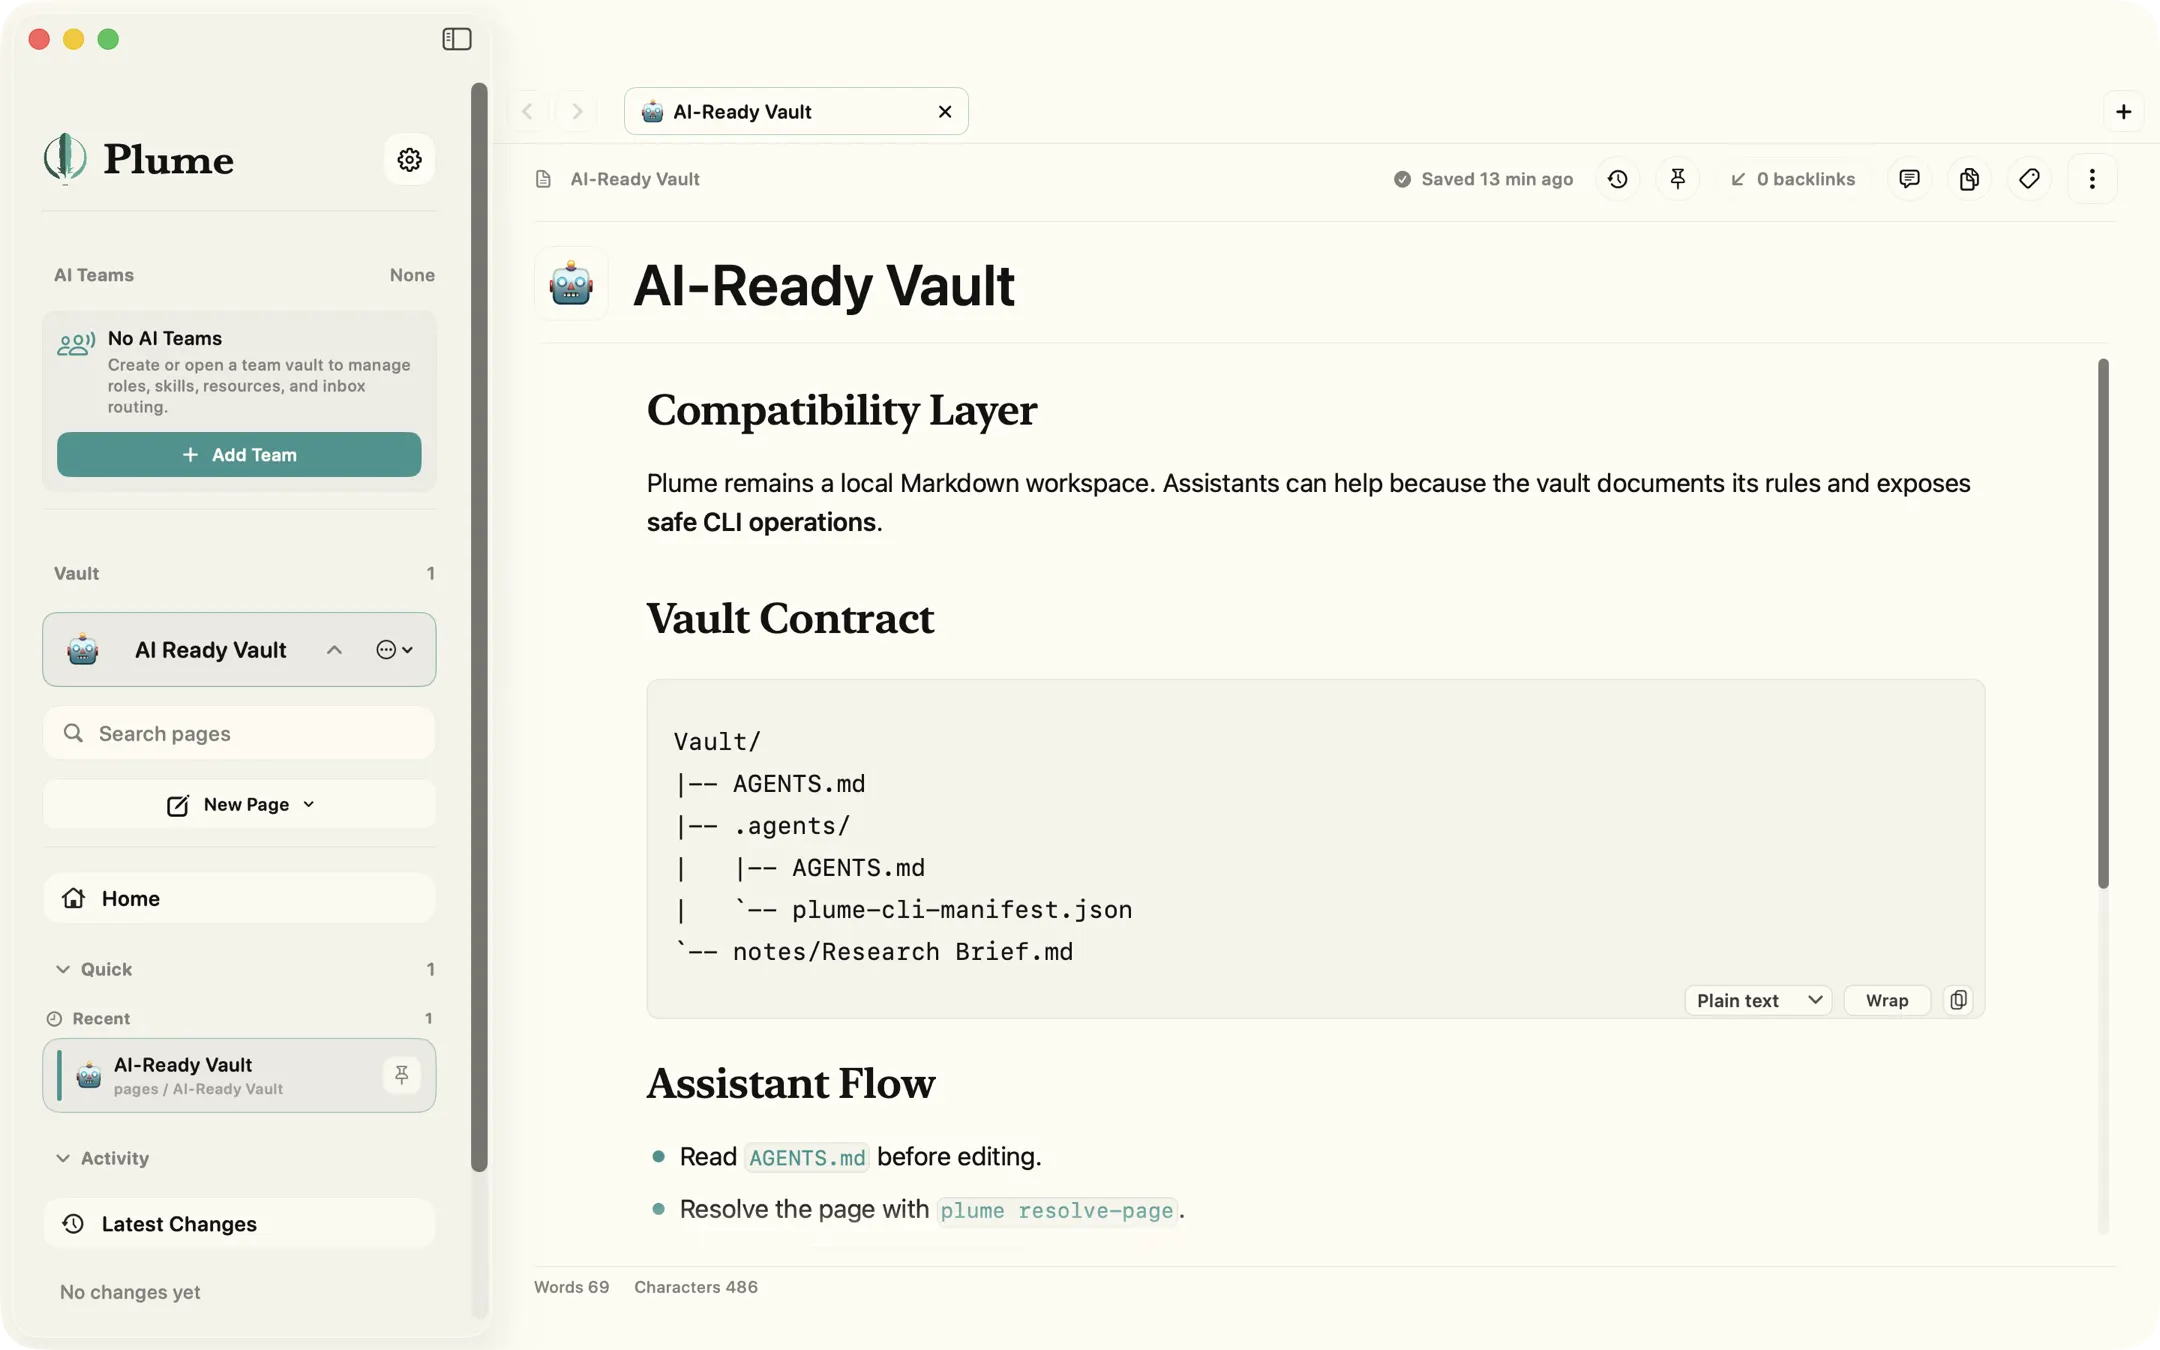
Task: Collapse the Quick section
Action: click(63, 969)
